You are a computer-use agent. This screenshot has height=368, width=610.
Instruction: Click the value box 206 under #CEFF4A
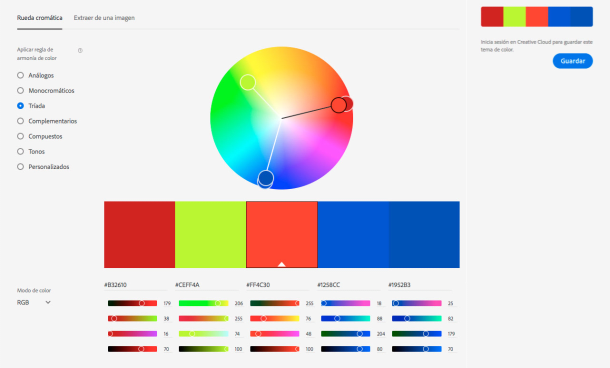pos(238,303)
